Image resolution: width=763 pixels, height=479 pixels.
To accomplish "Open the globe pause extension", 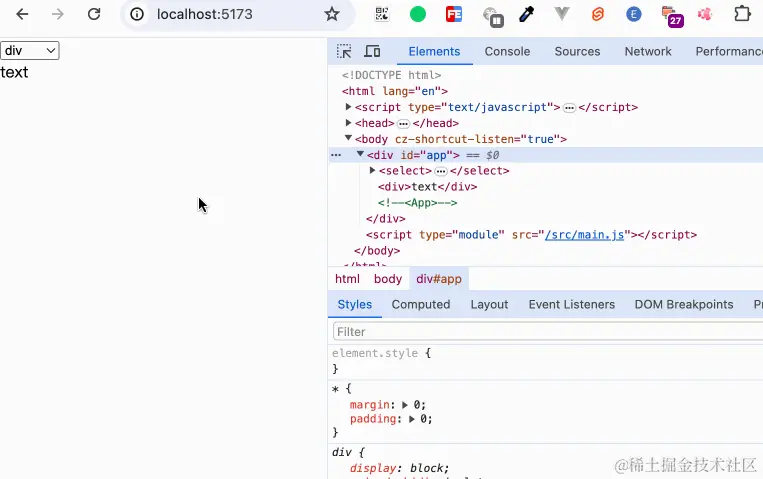I will click(492, 17).
